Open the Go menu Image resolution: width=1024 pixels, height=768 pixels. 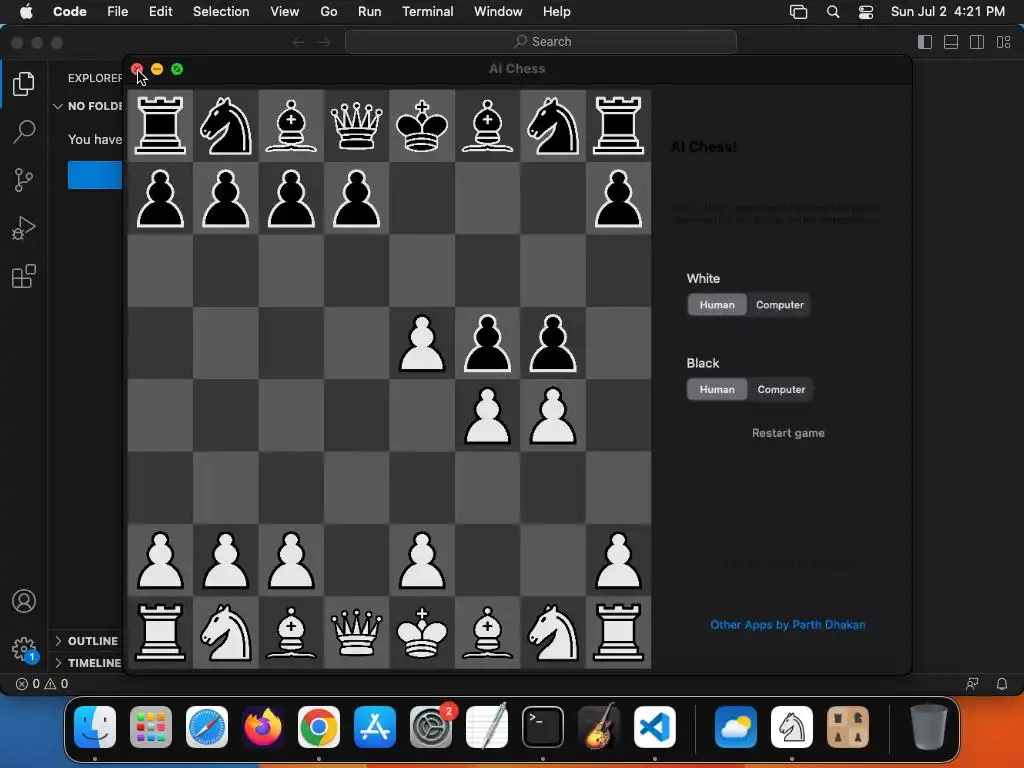coord(328,12)
